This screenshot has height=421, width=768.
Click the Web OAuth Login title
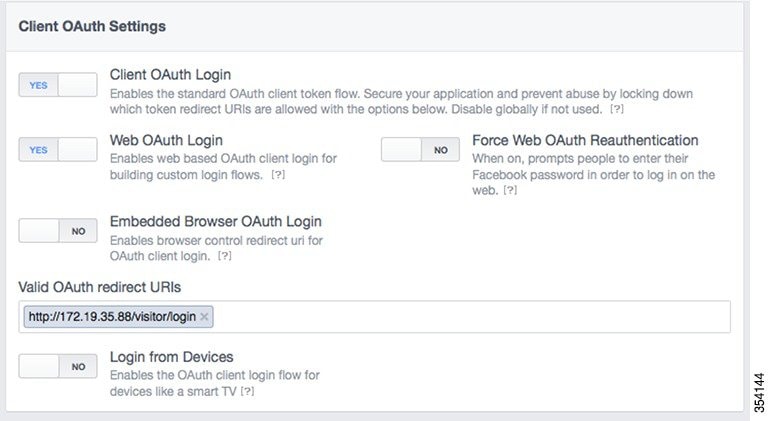[166, 140]
